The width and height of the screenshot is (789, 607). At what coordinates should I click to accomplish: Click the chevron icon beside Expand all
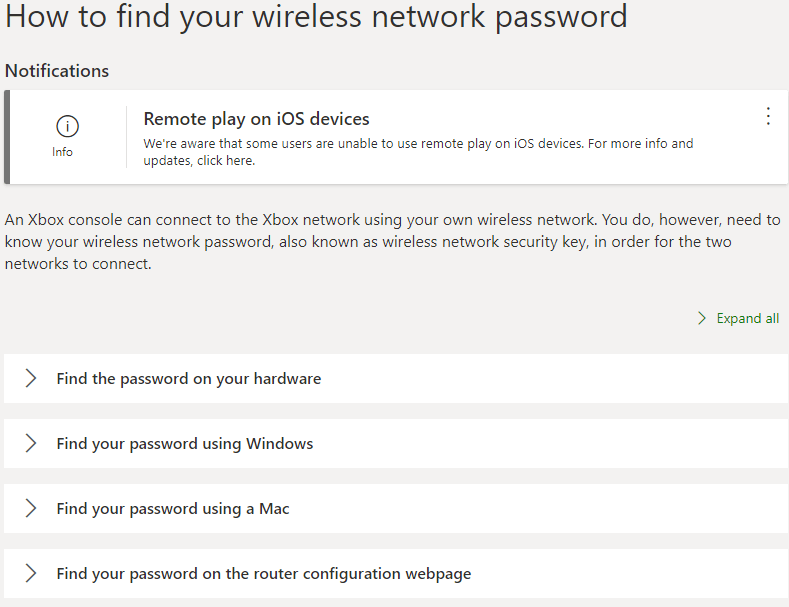(x=702, y=318)
